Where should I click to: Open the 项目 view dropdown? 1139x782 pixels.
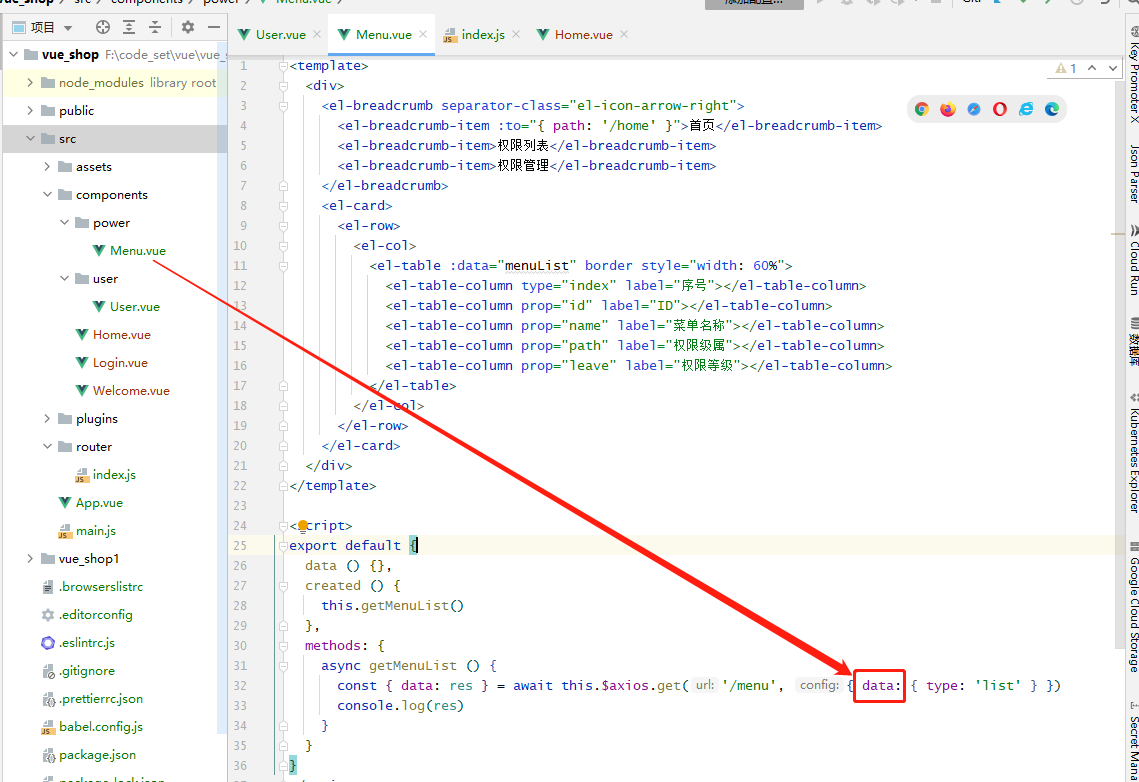point(68,28)
